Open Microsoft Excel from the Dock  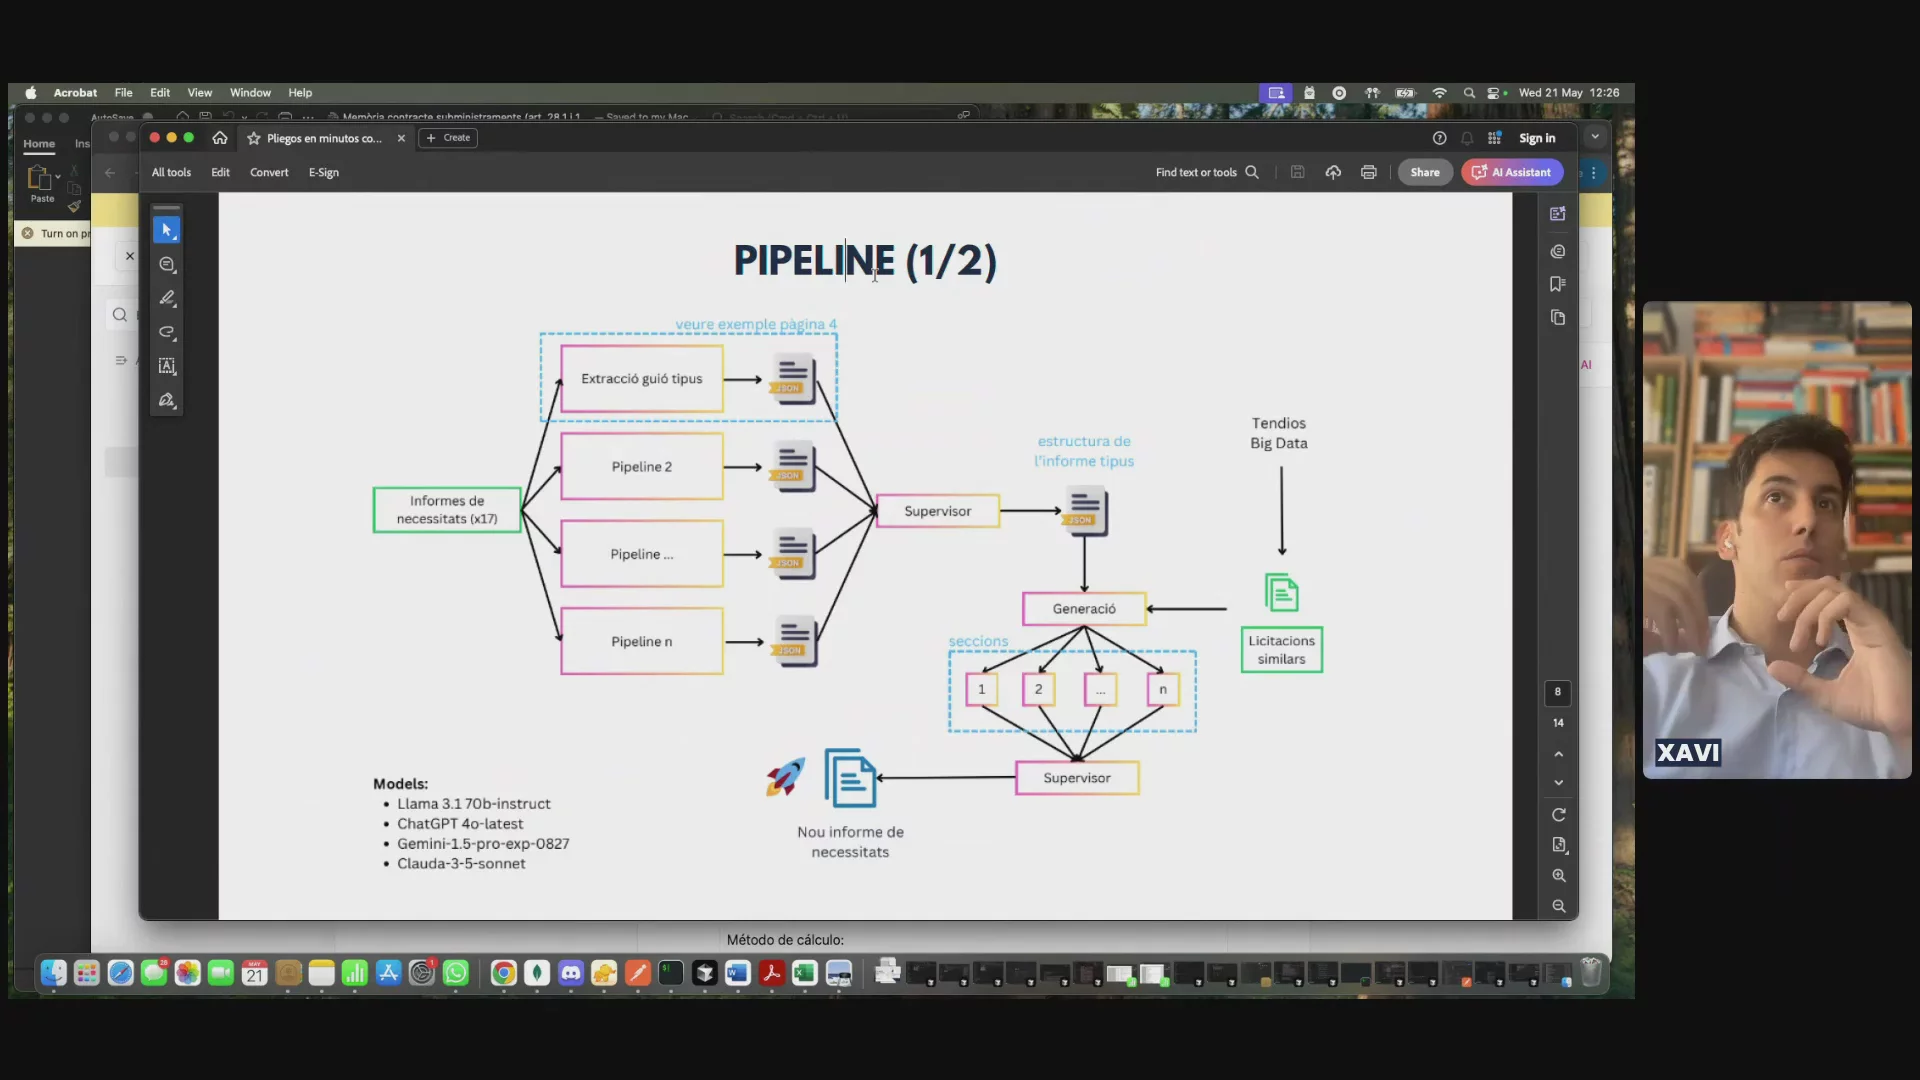805,972
